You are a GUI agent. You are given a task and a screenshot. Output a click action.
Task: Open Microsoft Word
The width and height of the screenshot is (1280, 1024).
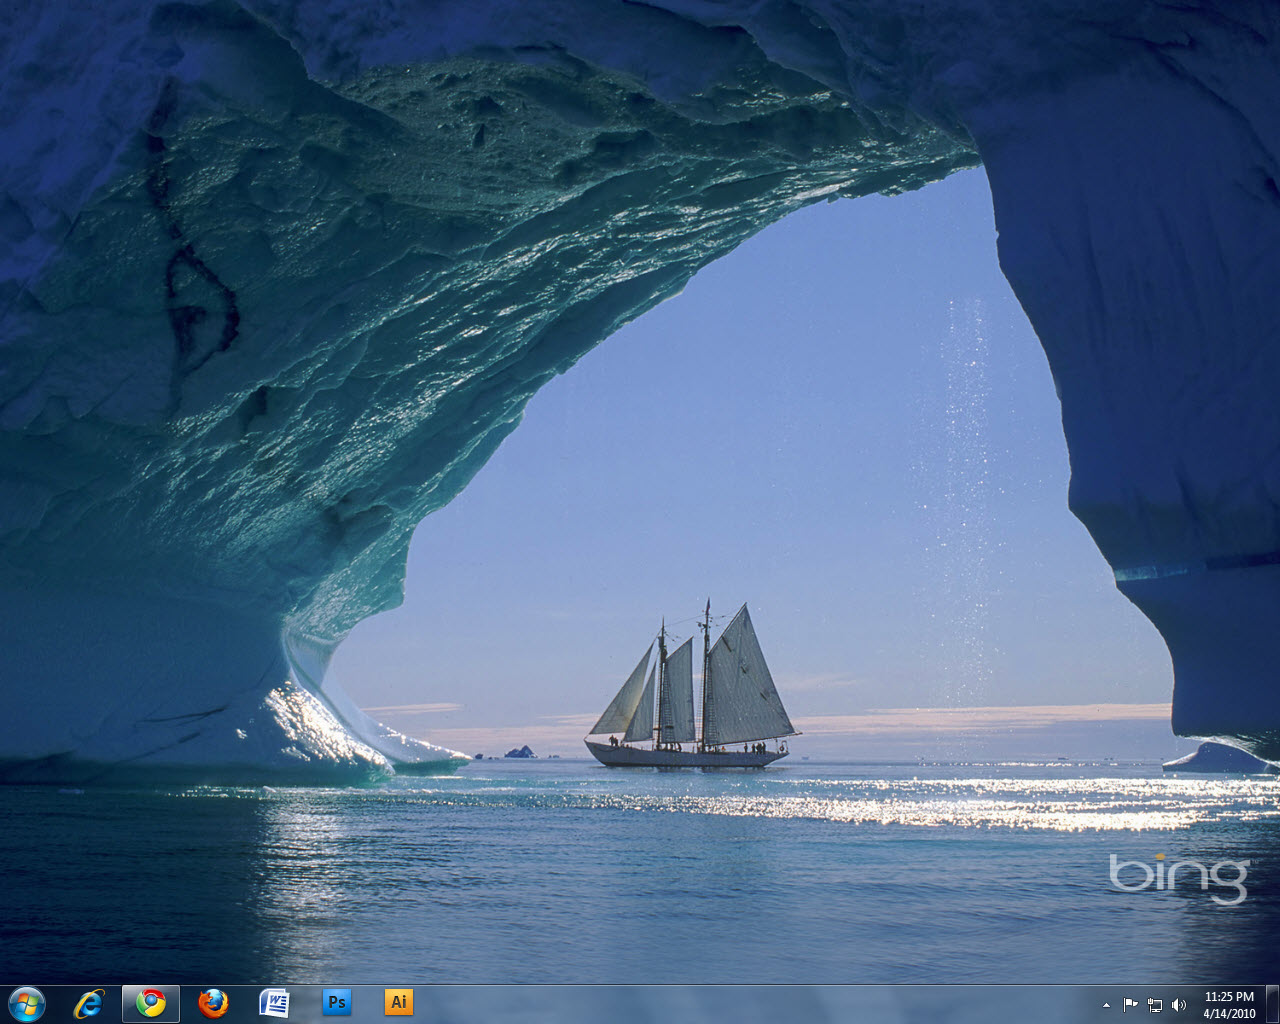[275, 1003]
